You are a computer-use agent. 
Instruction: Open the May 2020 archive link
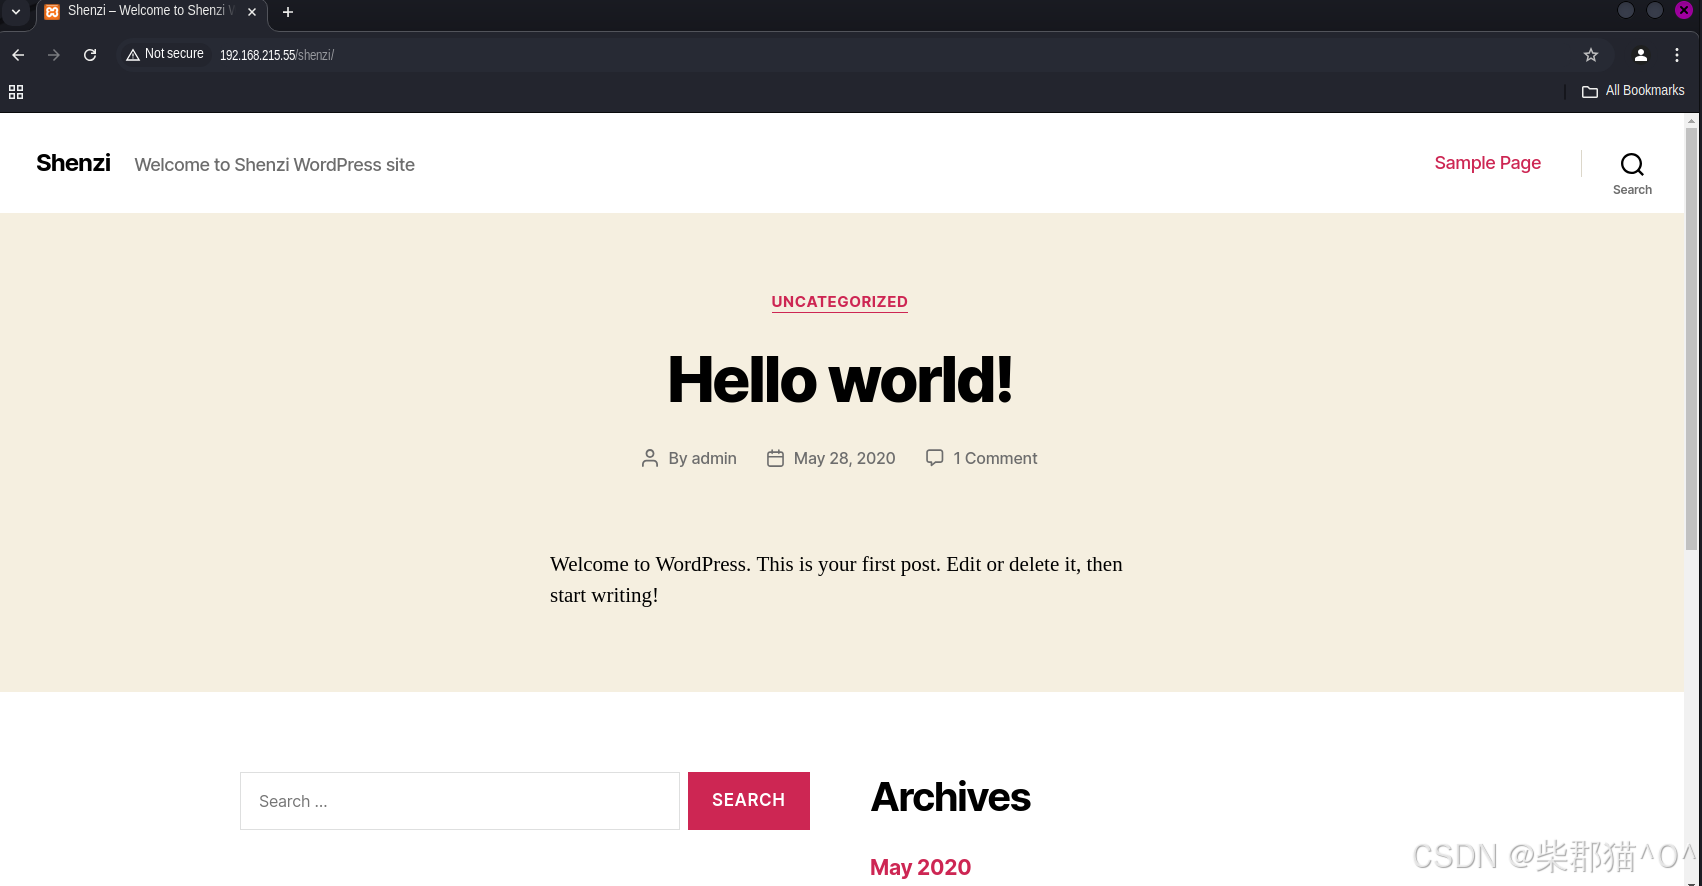[x=920, y=867]
